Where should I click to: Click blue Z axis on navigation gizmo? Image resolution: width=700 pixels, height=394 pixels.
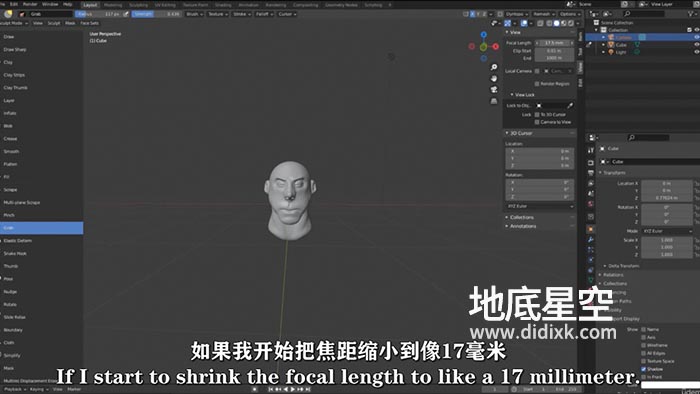point(483,35)
